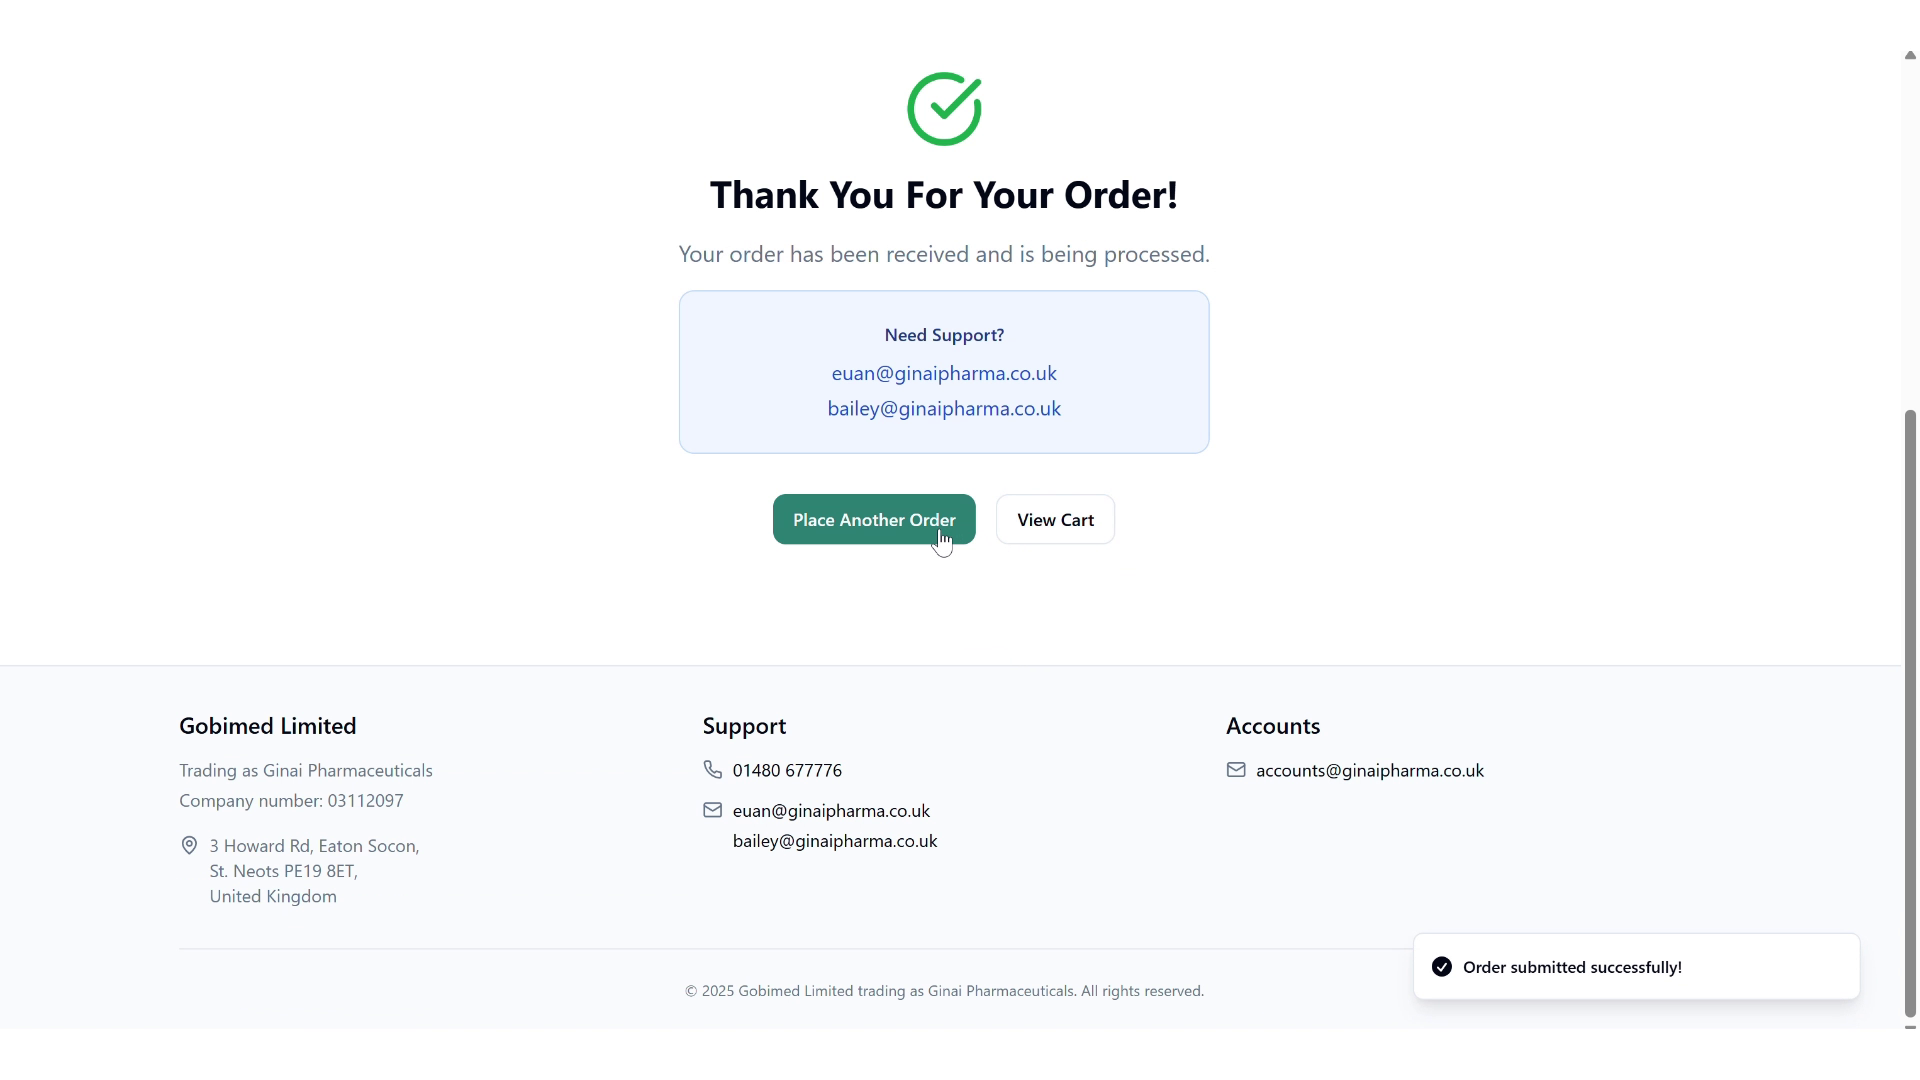Click the checkmark icon in success toast
1920x1080 pixels.
[1441, 966]
